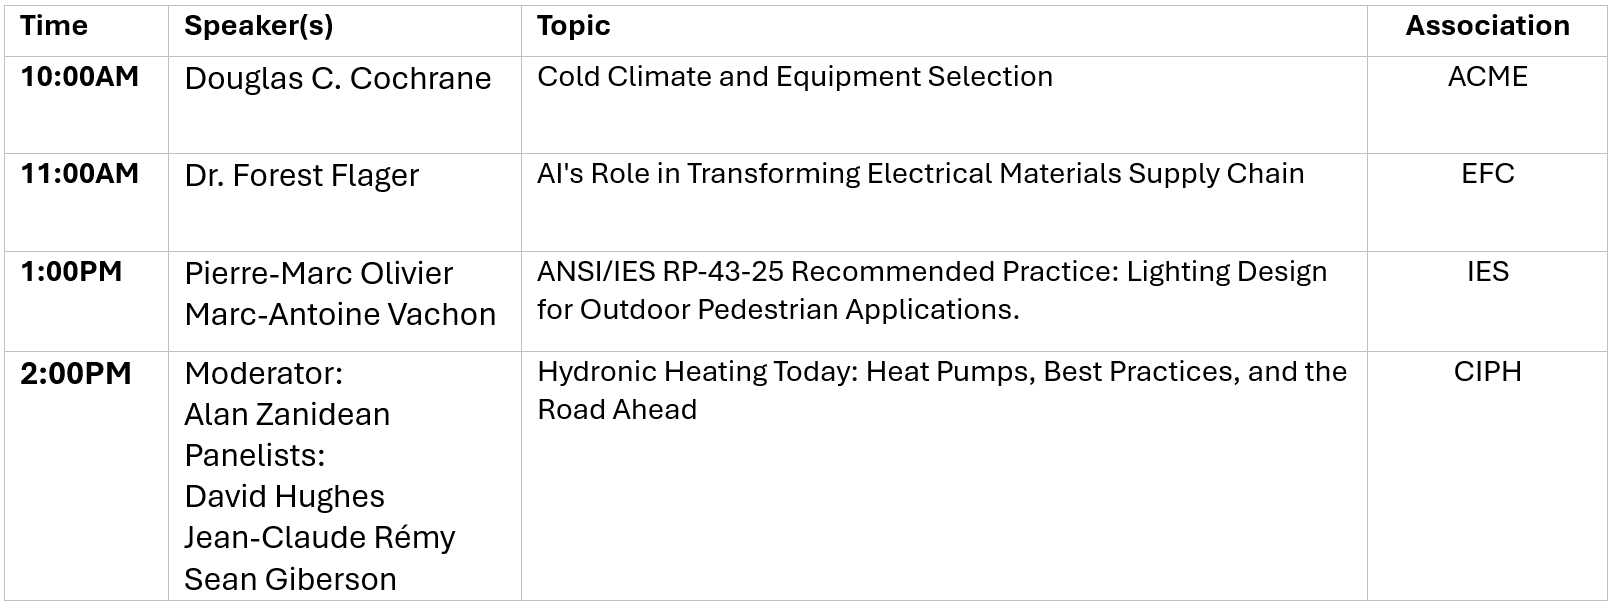The height and width of the screenshot is (605, 1612).
Task: Select the 10:00AM time cell
Action: (80, 77)
